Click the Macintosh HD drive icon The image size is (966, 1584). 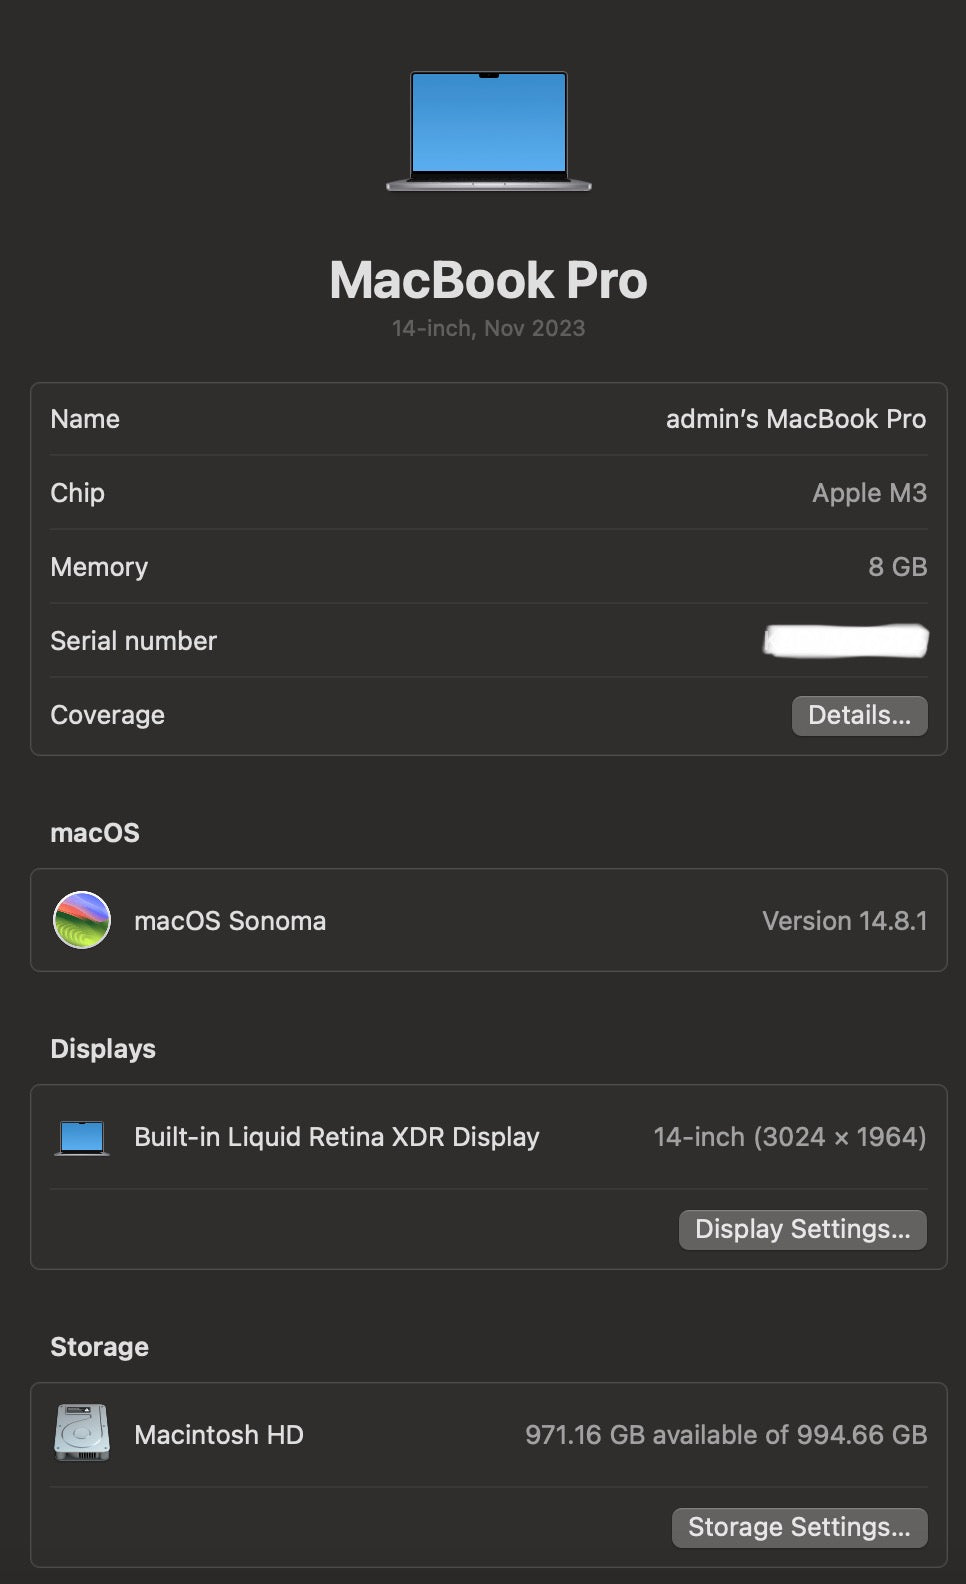click(x=82, y=1433)
